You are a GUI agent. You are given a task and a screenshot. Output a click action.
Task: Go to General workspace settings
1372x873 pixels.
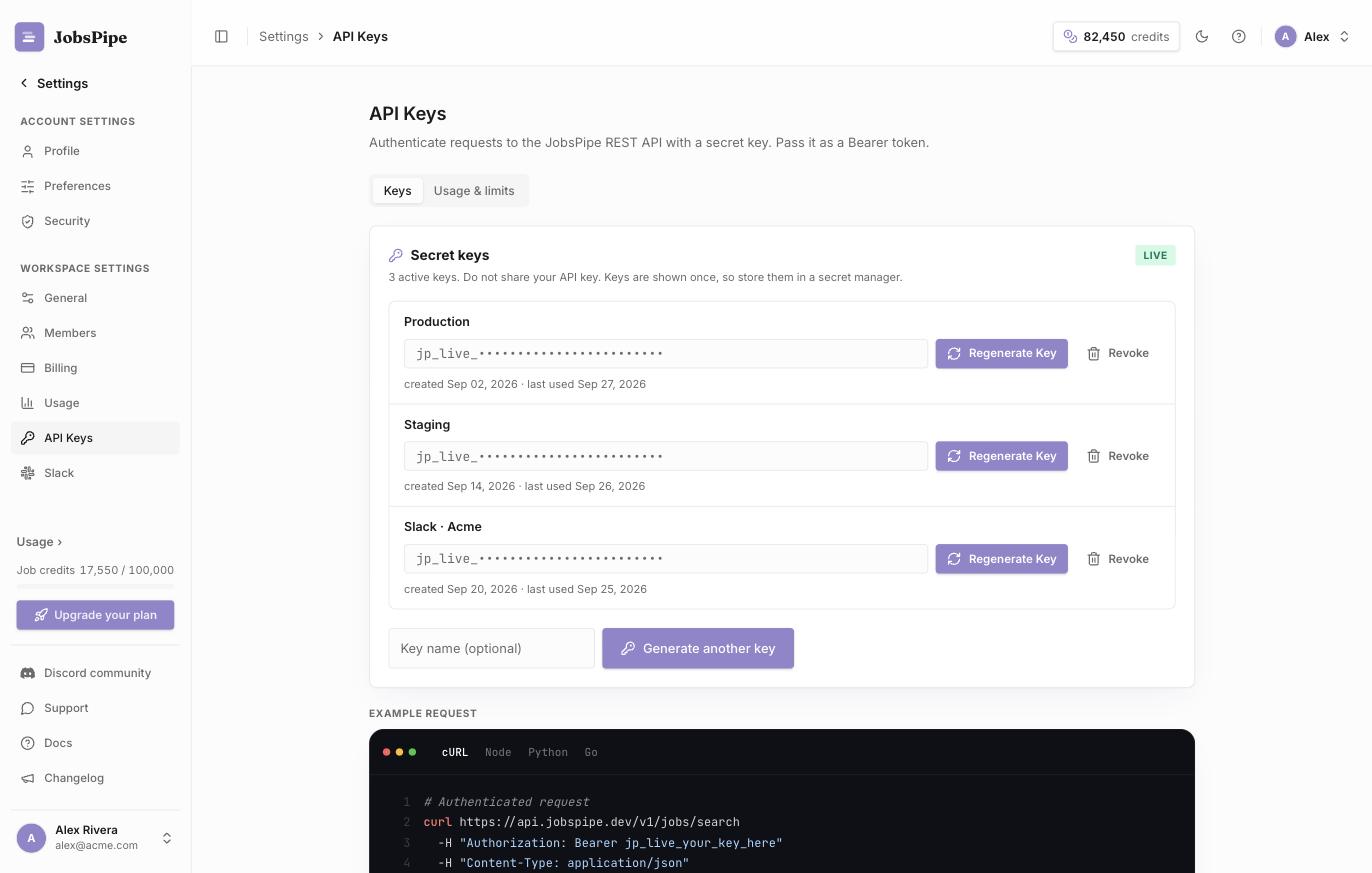[95, 298]
